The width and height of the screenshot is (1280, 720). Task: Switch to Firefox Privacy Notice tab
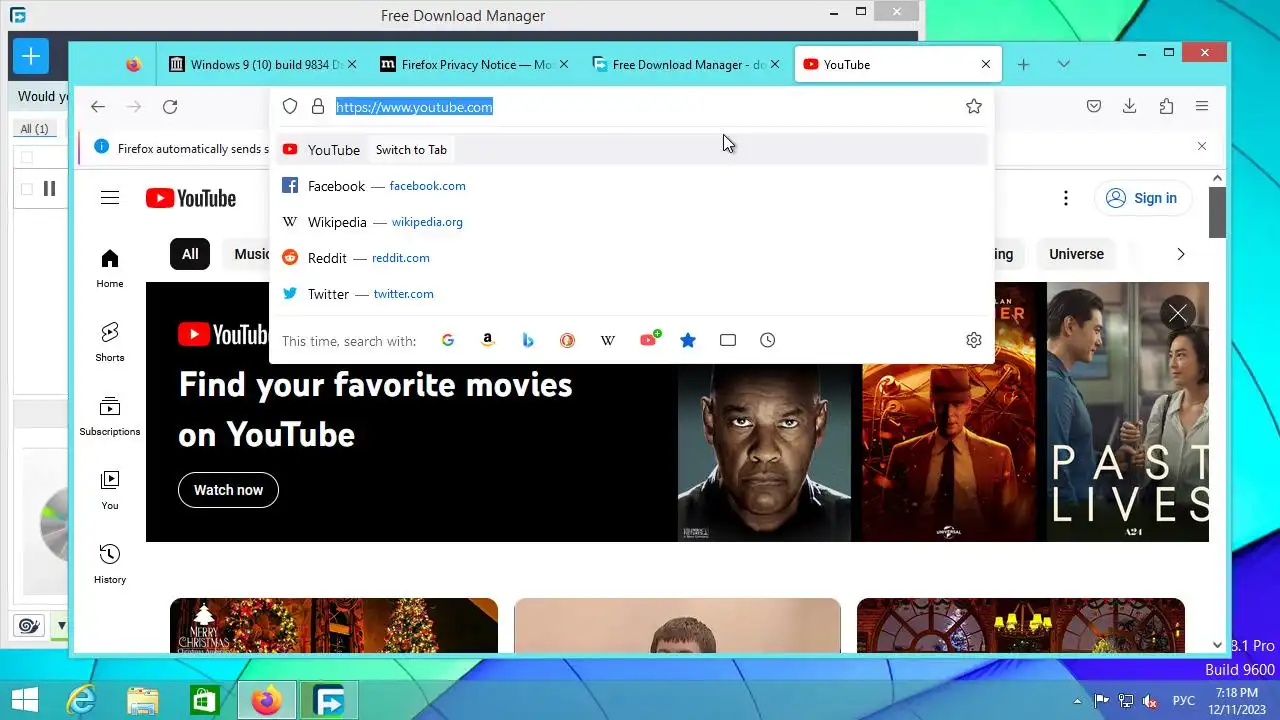tap(476, 64)
